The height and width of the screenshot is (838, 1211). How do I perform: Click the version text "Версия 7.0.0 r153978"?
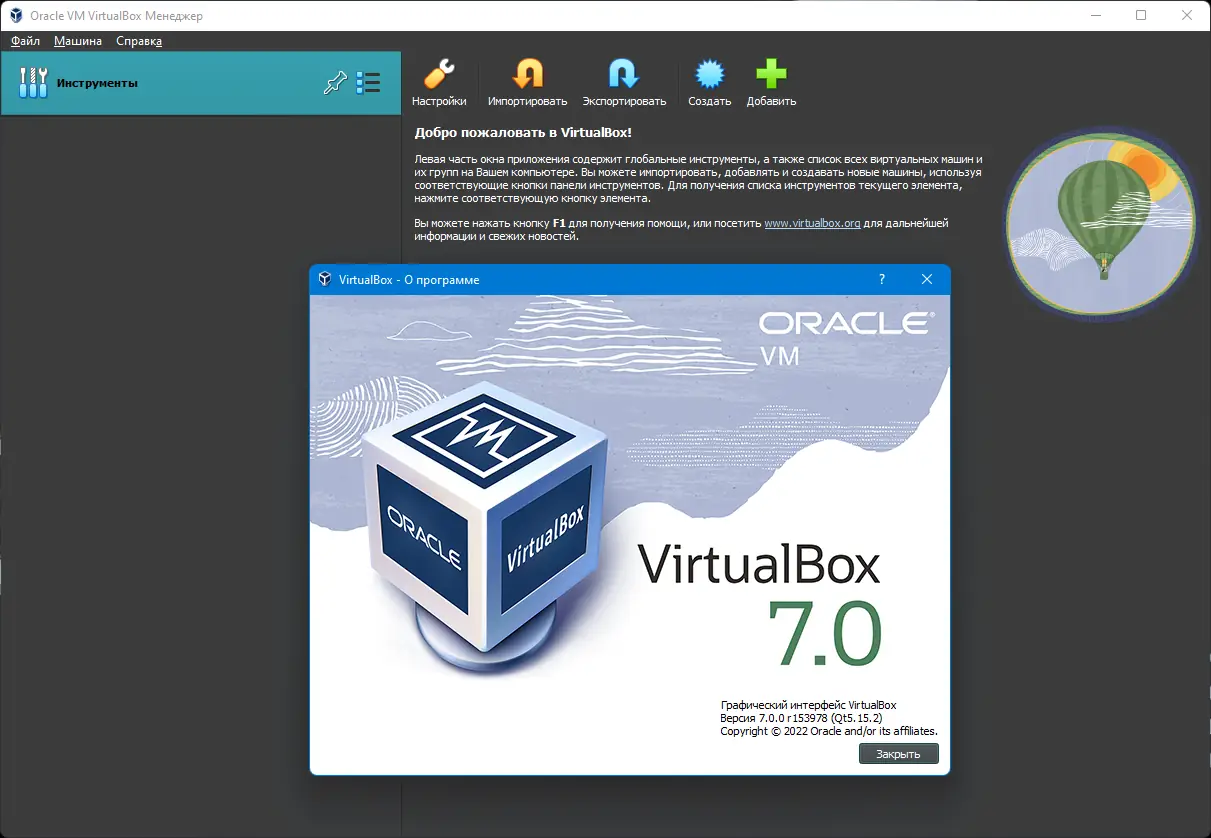(x=774, y=718)
